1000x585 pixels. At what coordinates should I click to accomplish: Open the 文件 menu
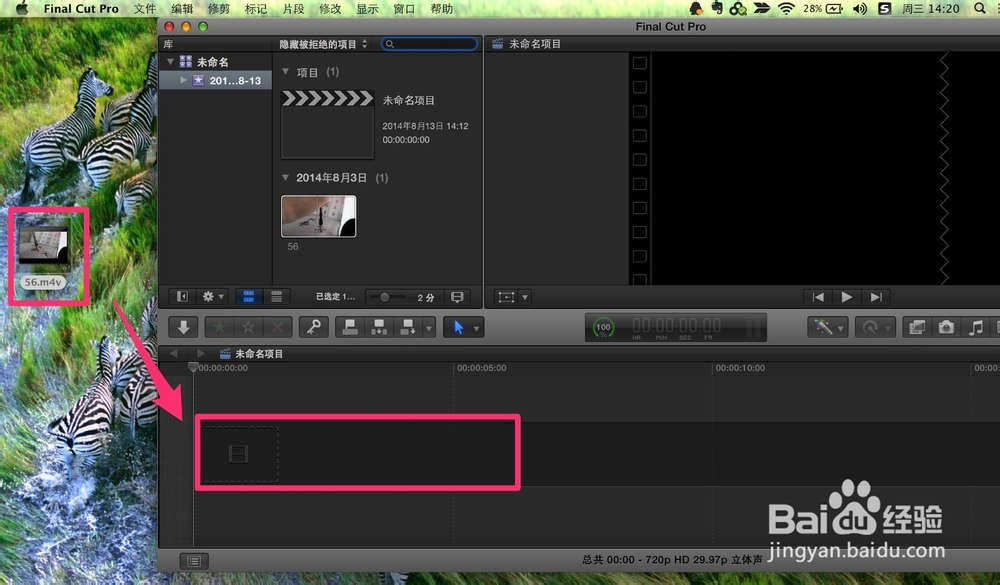tap(145, 8)
